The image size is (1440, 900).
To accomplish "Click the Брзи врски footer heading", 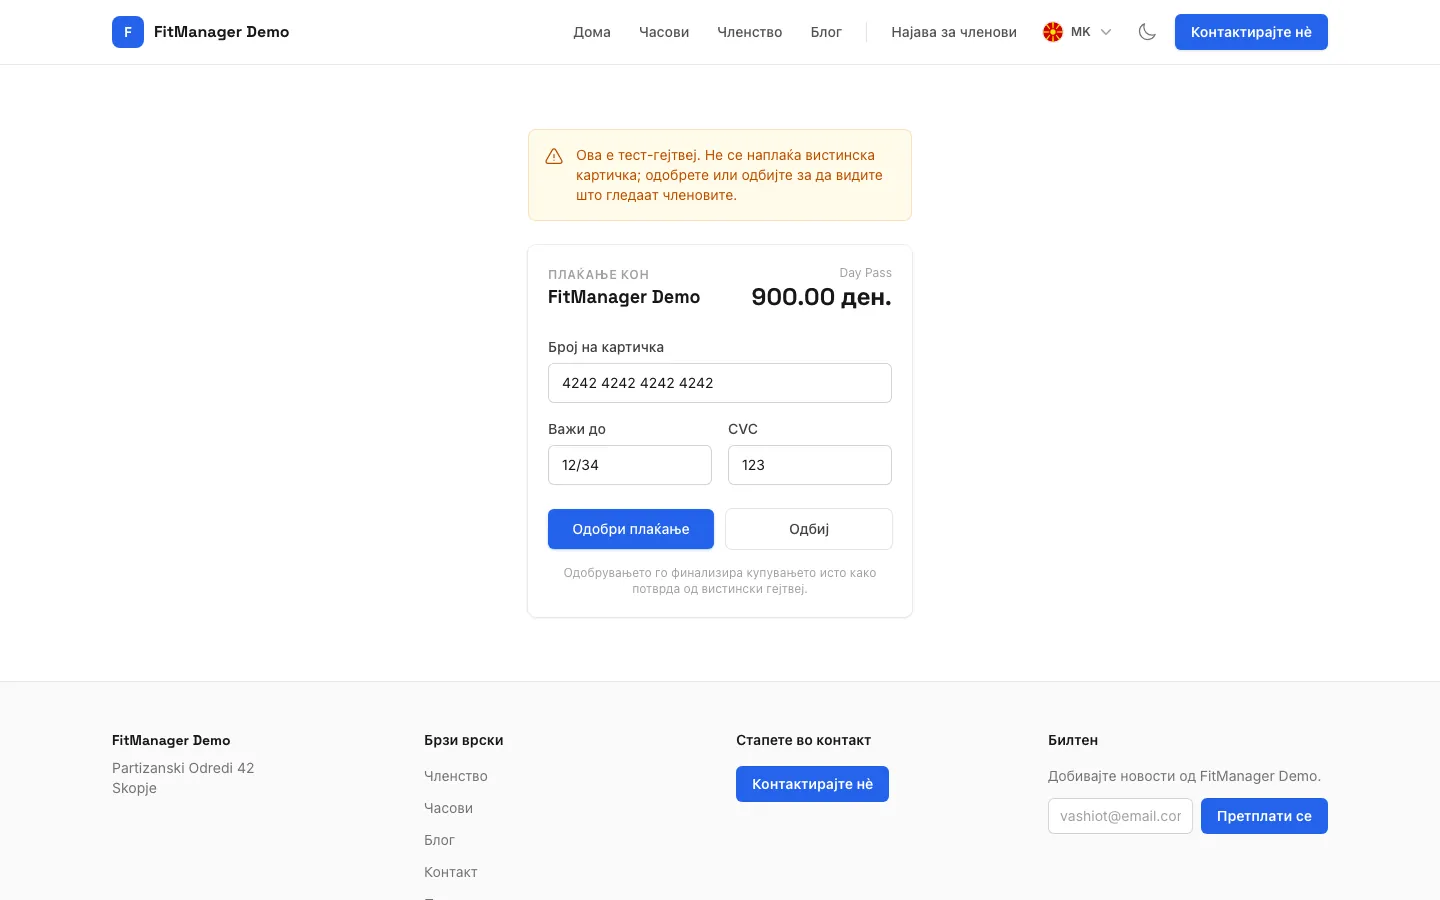I will (464, 740).
